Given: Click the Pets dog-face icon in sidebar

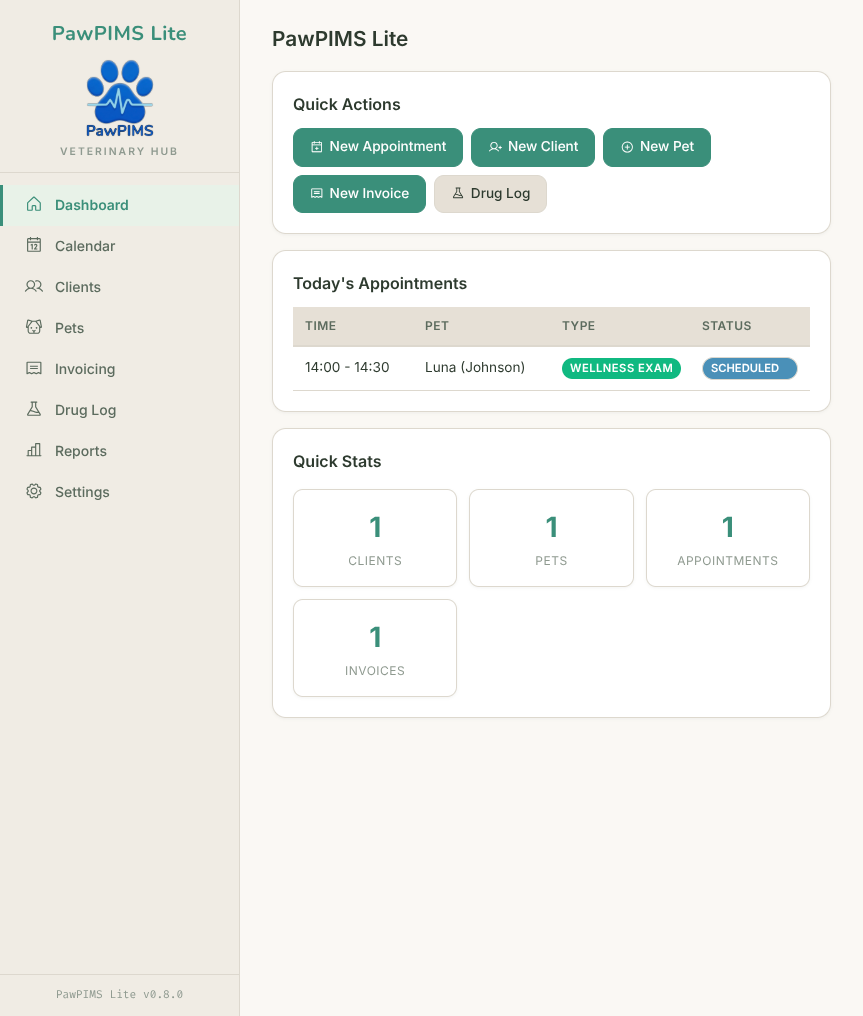Looking at the screenshot, I should (x=34, y=327).
